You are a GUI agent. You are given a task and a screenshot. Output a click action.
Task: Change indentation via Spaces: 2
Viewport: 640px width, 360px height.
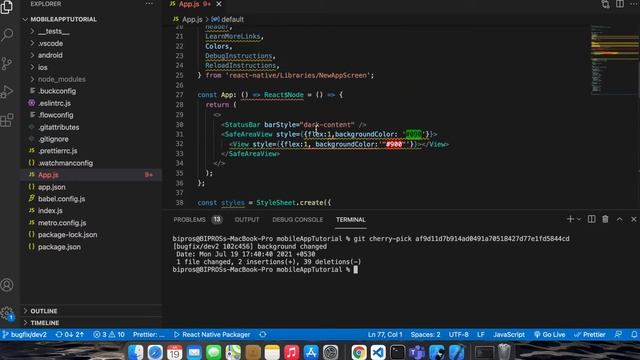[425, 335]
